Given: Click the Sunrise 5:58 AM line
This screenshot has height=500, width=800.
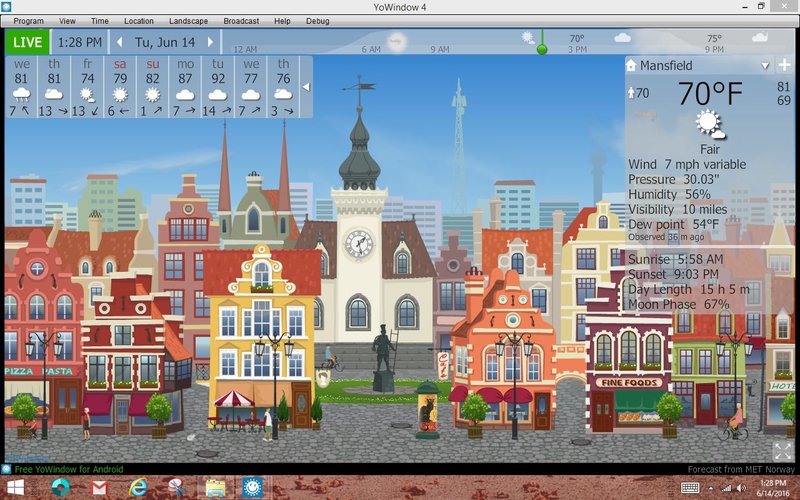Looking at the screenshot, I should (x=676, y=259).
